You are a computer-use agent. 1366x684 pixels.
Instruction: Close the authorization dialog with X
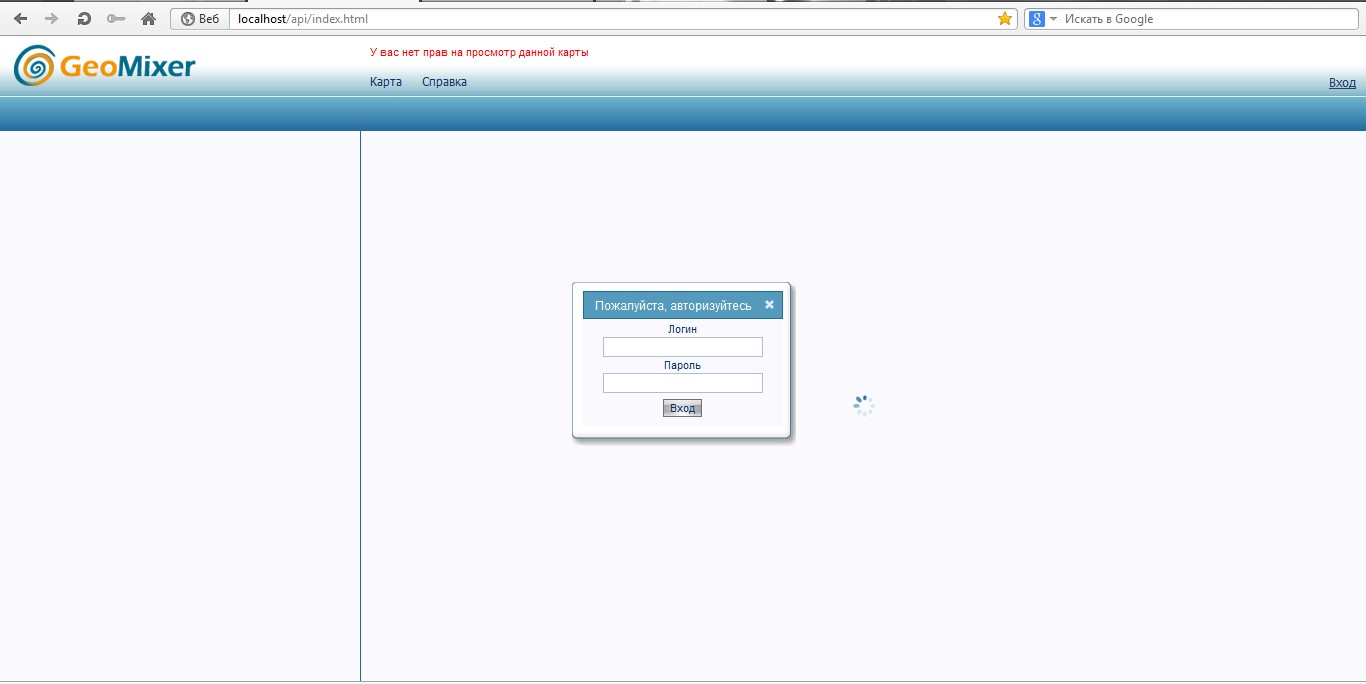[769, 305]
